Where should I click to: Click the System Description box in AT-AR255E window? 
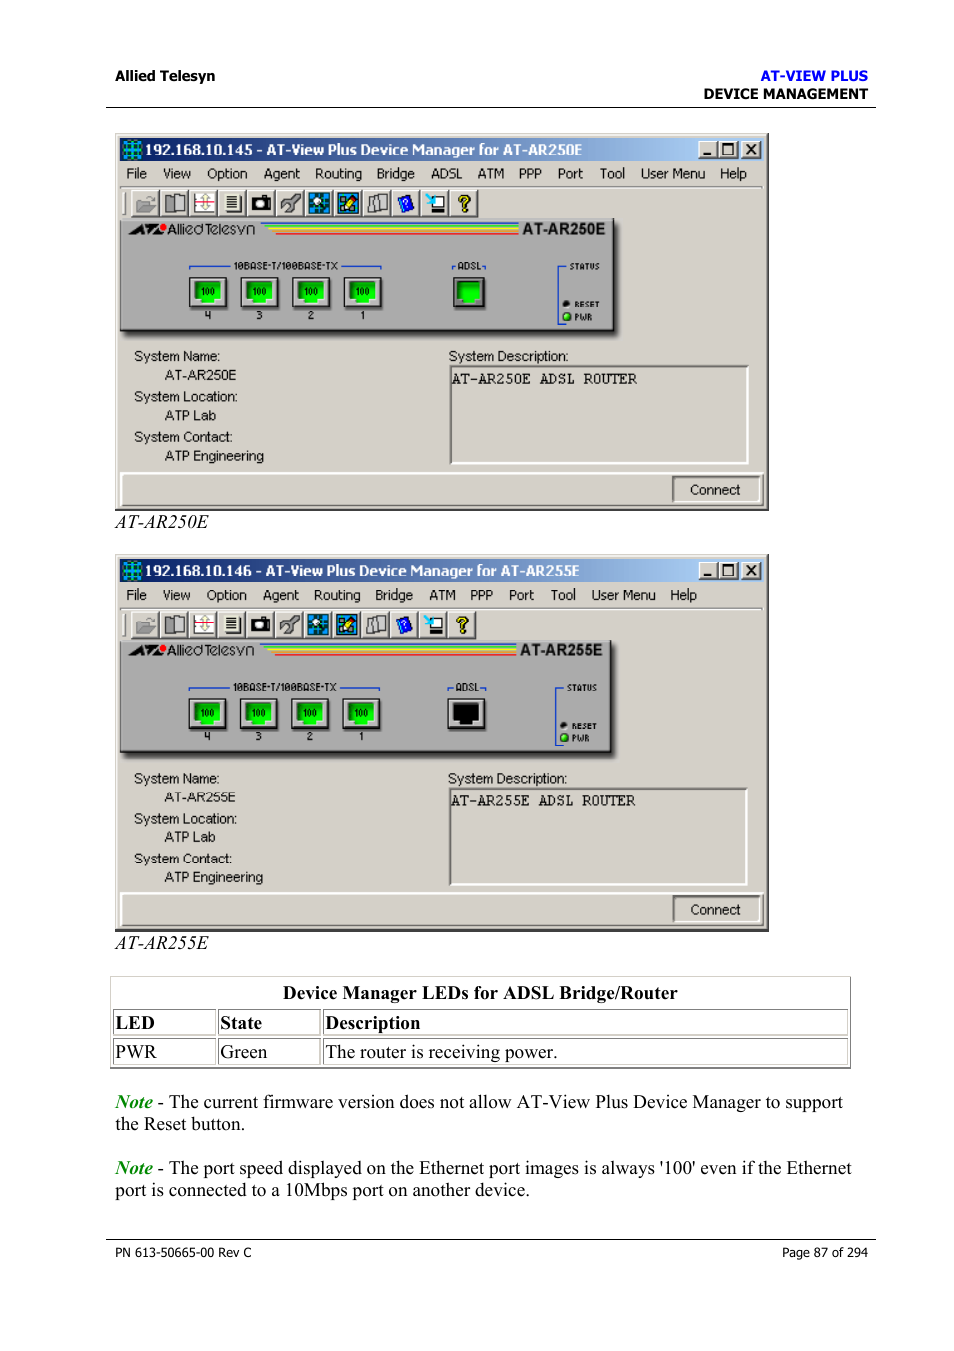pyautogui.click(x=598, y=837)
